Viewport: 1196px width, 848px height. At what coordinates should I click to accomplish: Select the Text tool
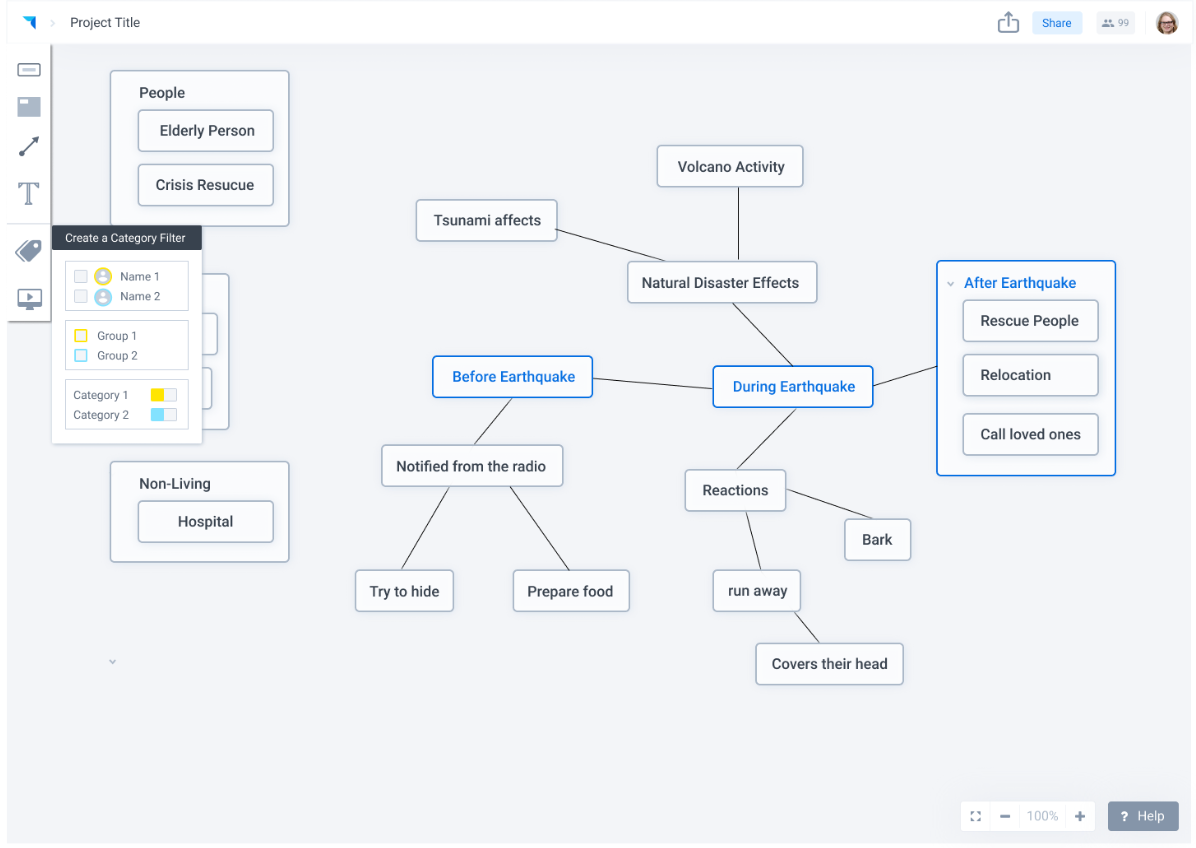(28, 193)
